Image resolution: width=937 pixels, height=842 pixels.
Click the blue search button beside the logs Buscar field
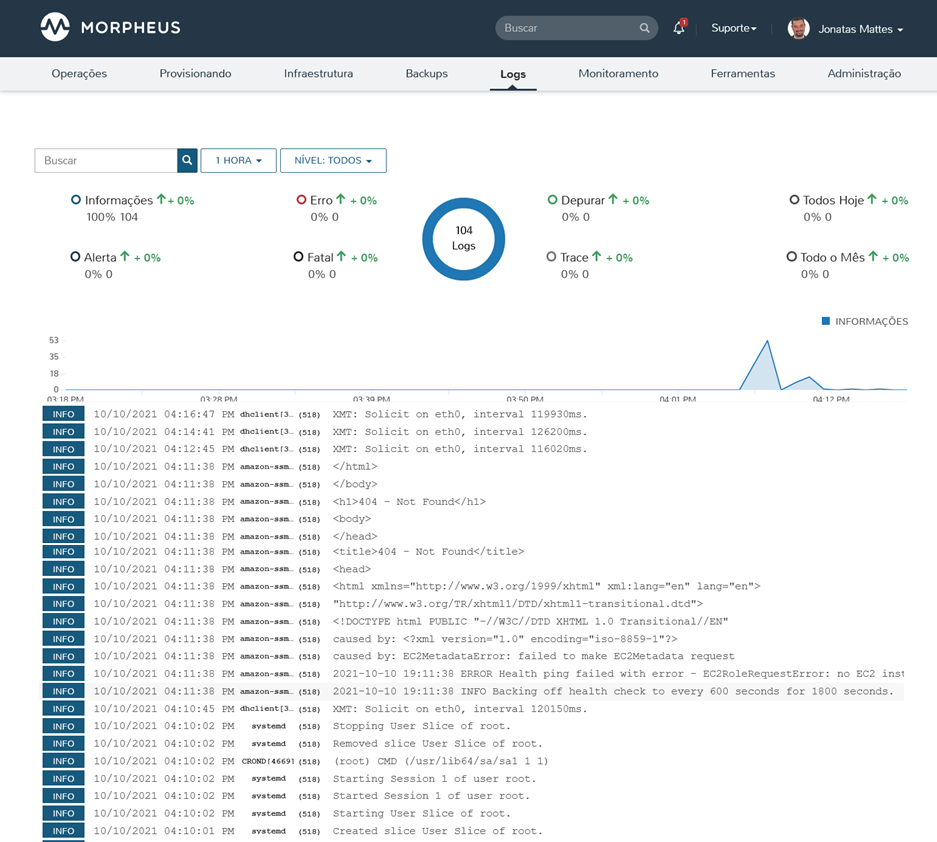tap(187, 160)
